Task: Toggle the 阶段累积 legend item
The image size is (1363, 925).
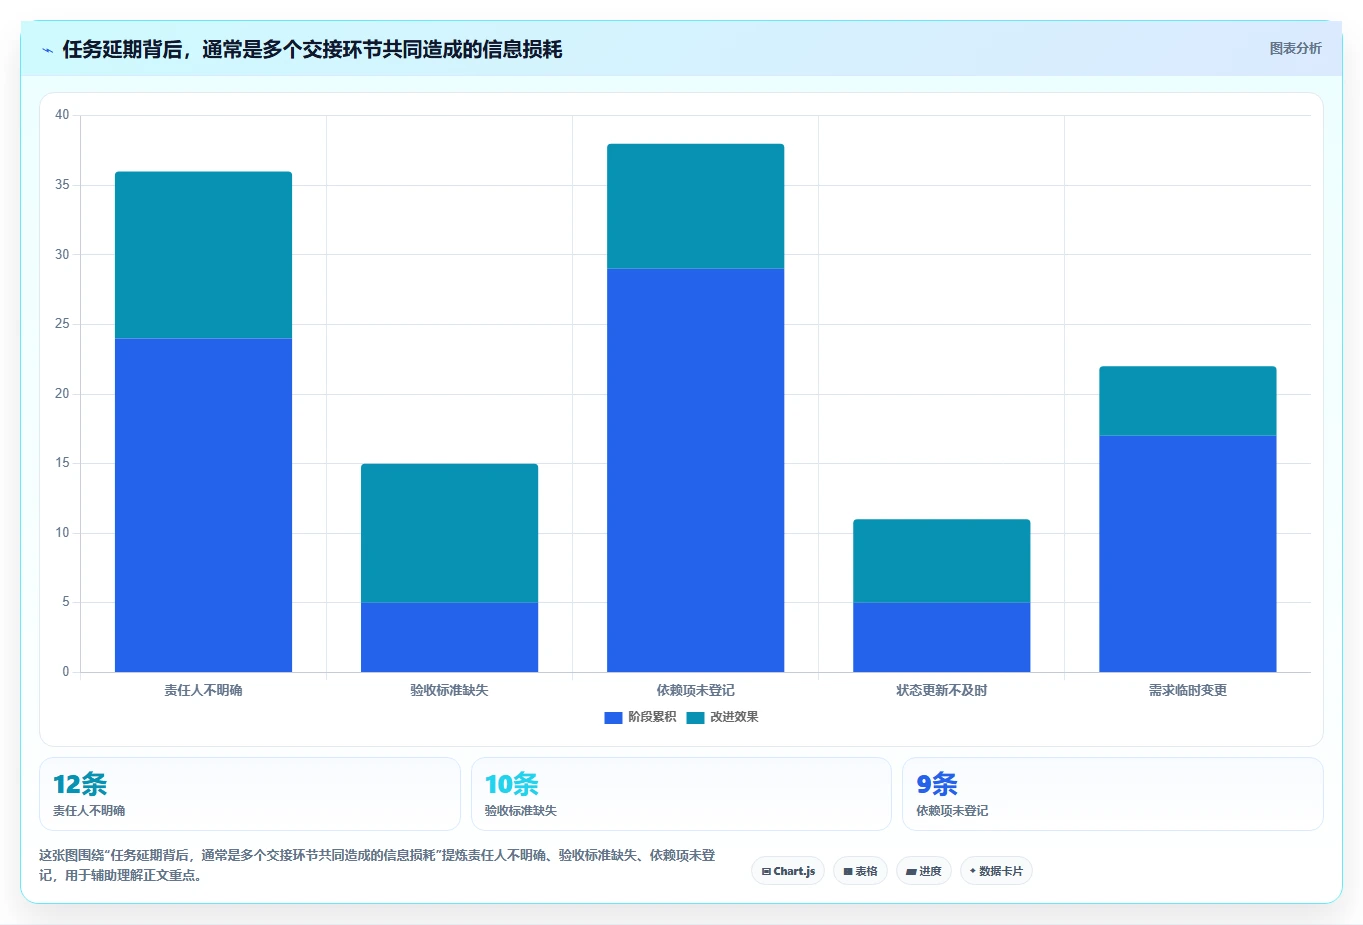Action: coord(640,717)
